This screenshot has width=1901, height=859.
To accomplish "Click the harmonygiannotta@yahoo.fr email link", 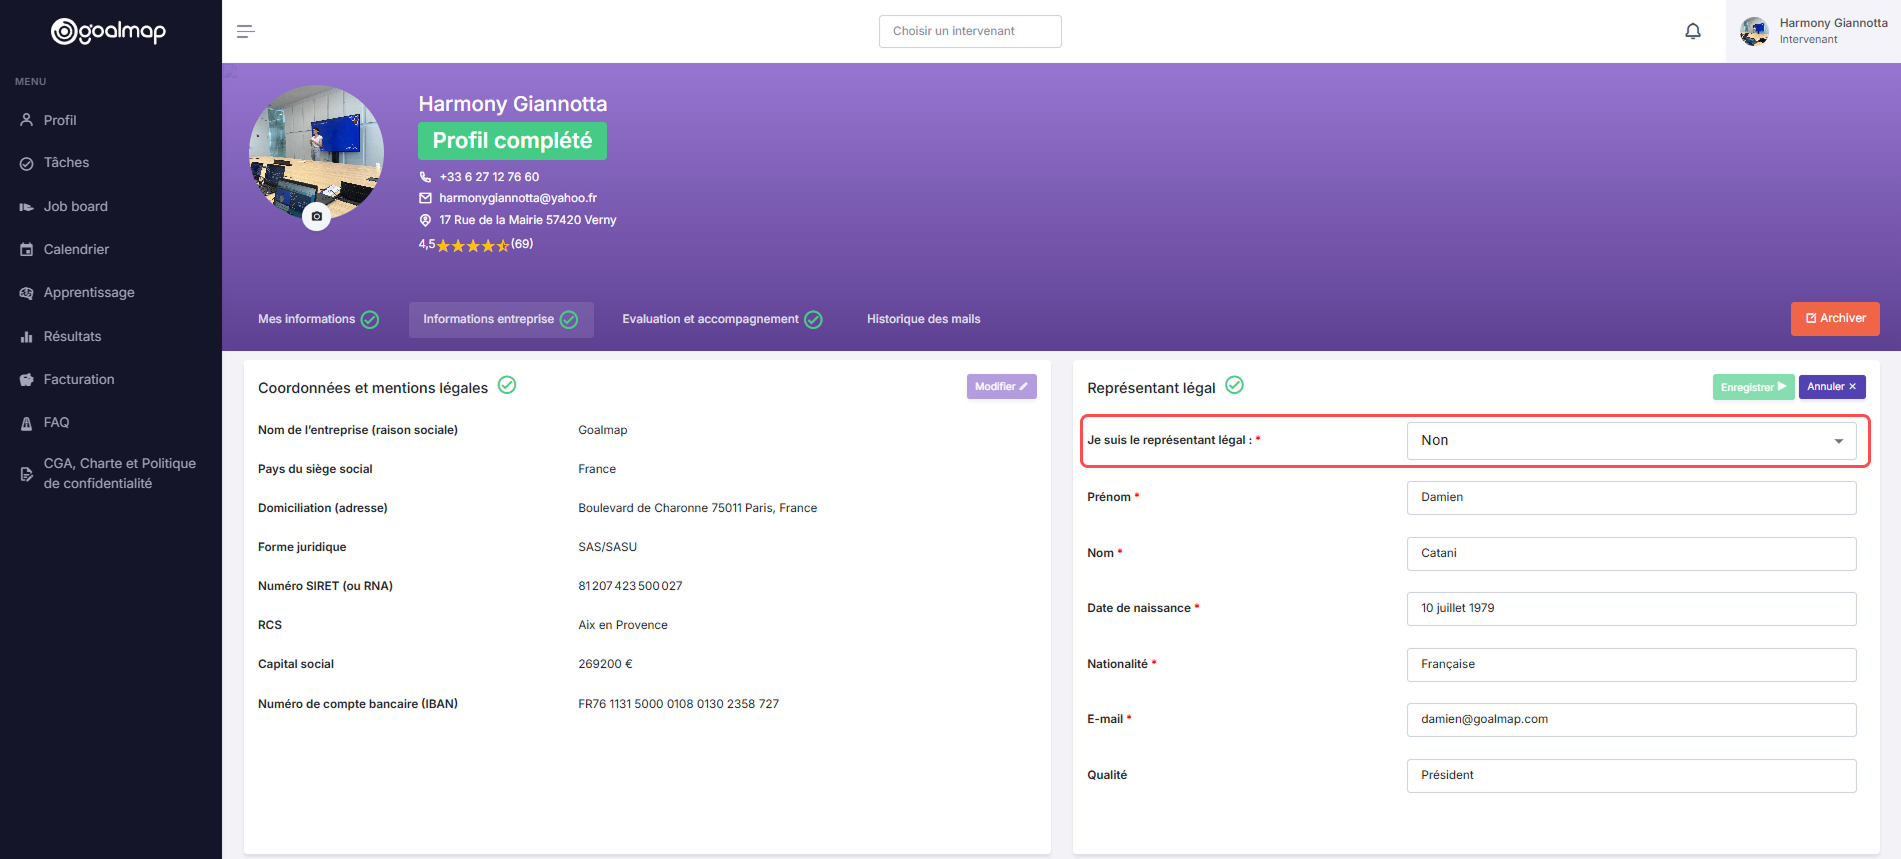I will [x=518, y=198].
